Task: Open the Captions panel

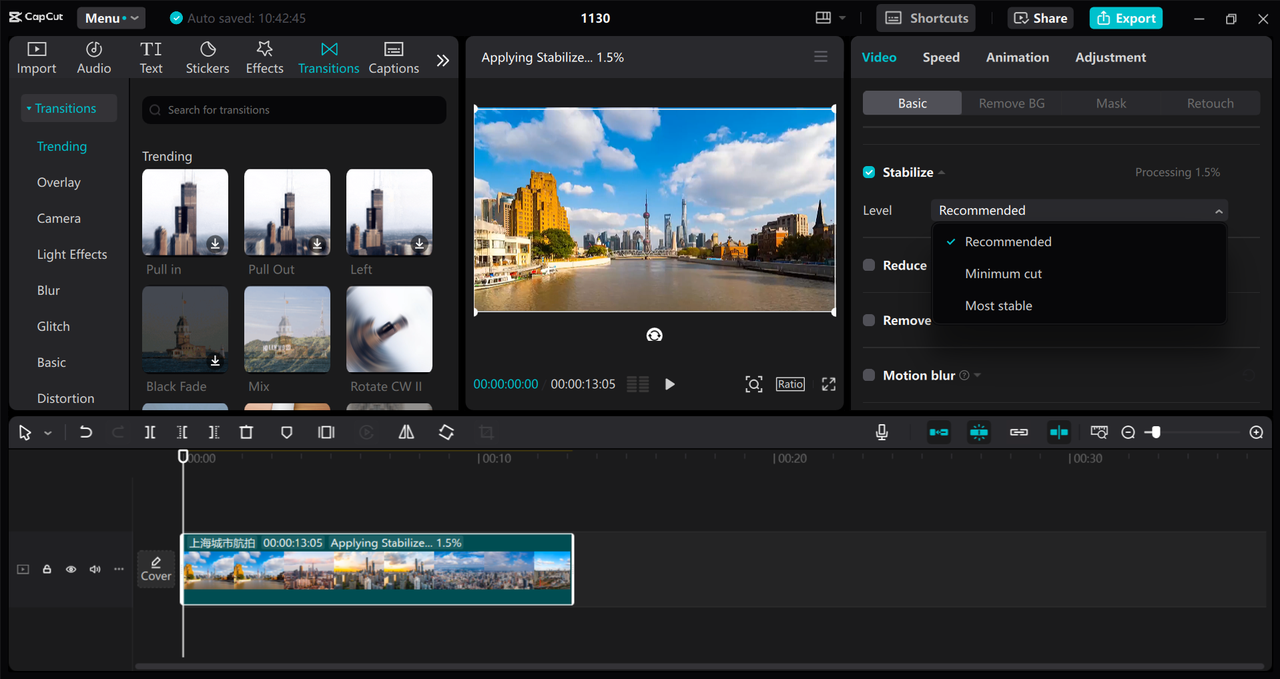Action: coord(394,58)
